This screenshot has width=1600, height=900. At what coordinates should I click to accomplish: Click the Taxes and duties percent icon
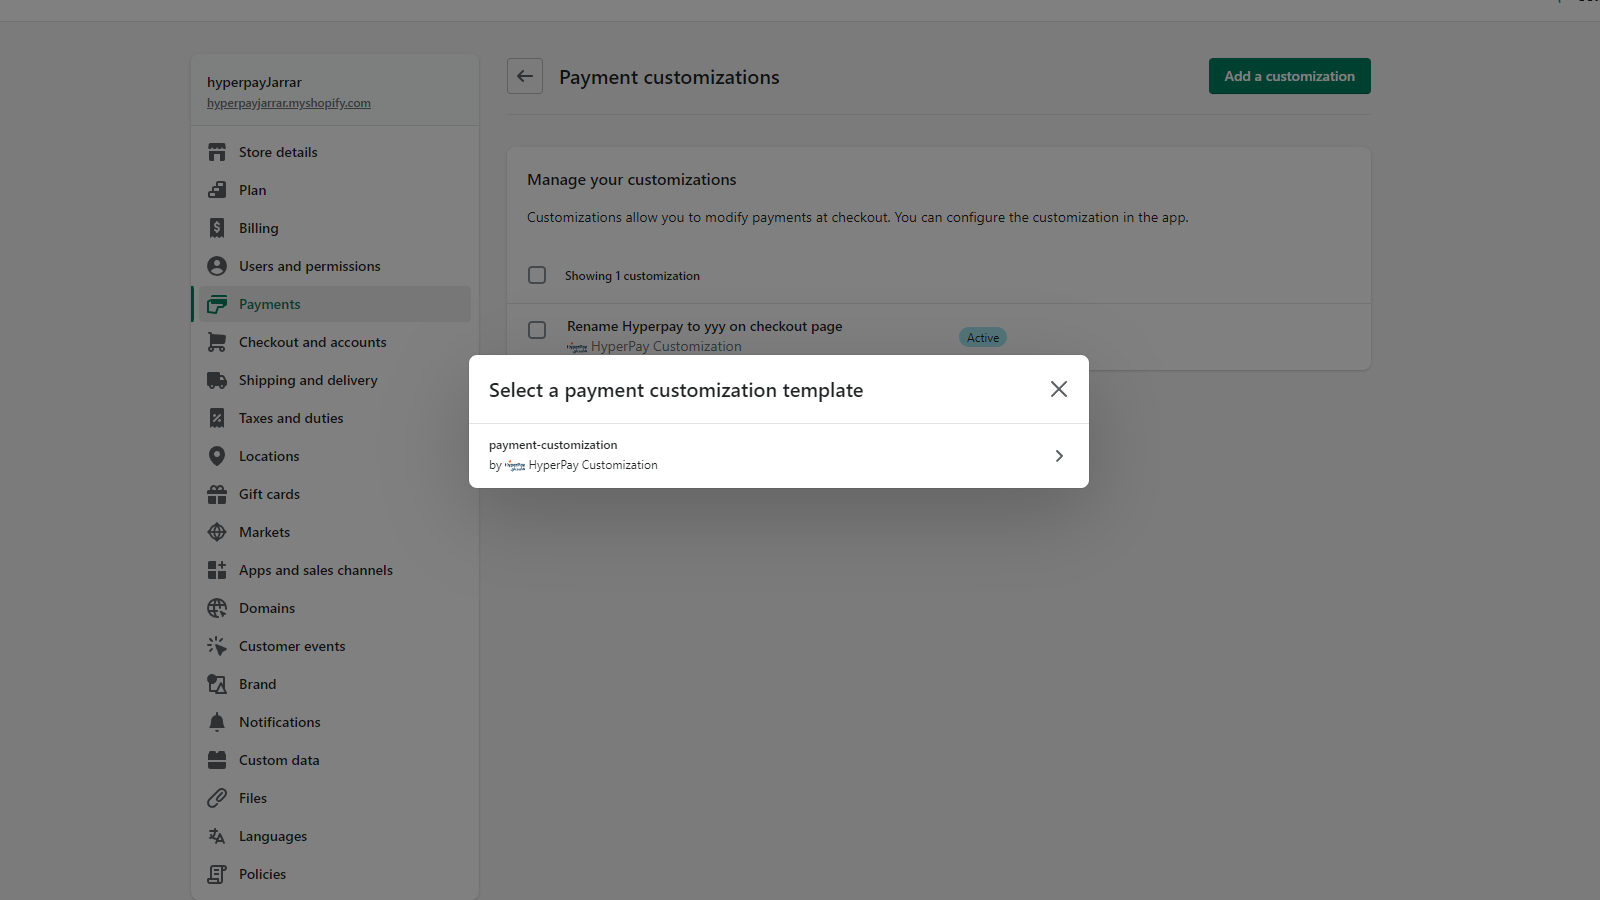coord(217,418)
